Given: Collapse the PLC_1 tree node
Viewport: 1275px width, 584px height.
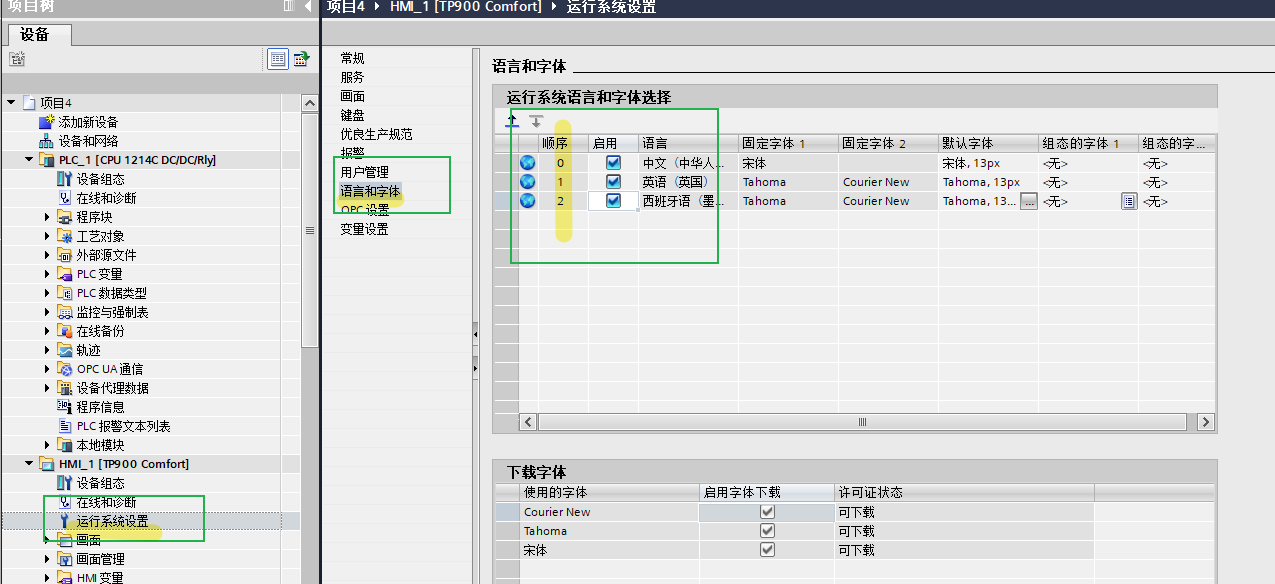Looking at the screenshot, I should point(27,160).
